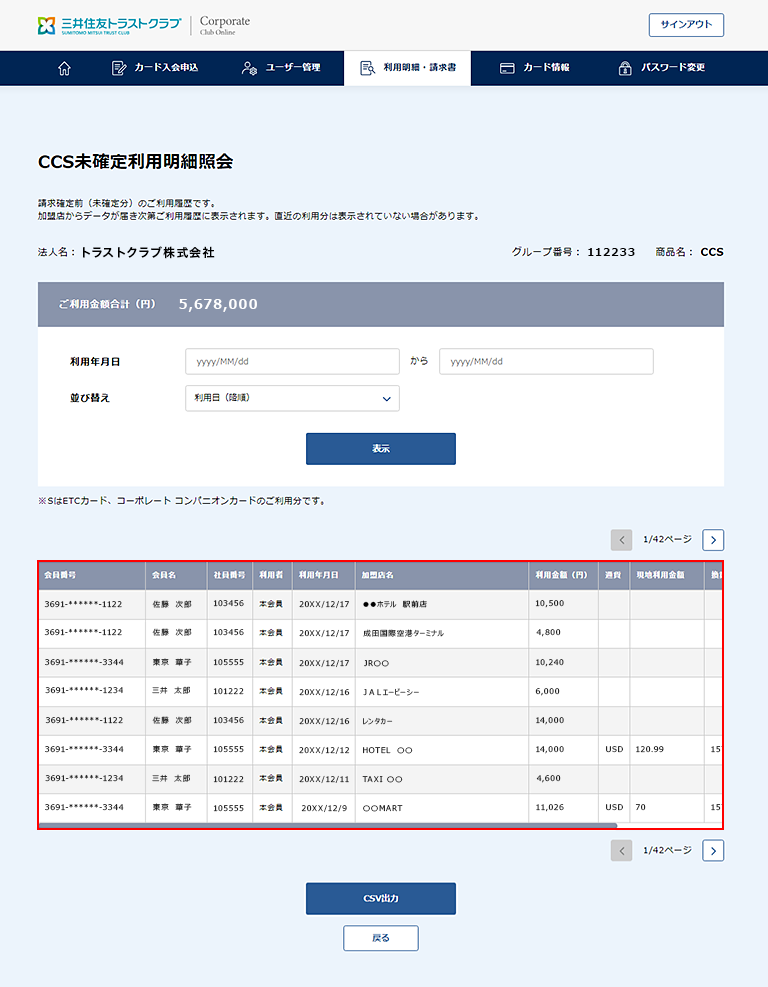Click the statement document search icon
The width and height of the screenshot is (768, 987).
(367, 68)
